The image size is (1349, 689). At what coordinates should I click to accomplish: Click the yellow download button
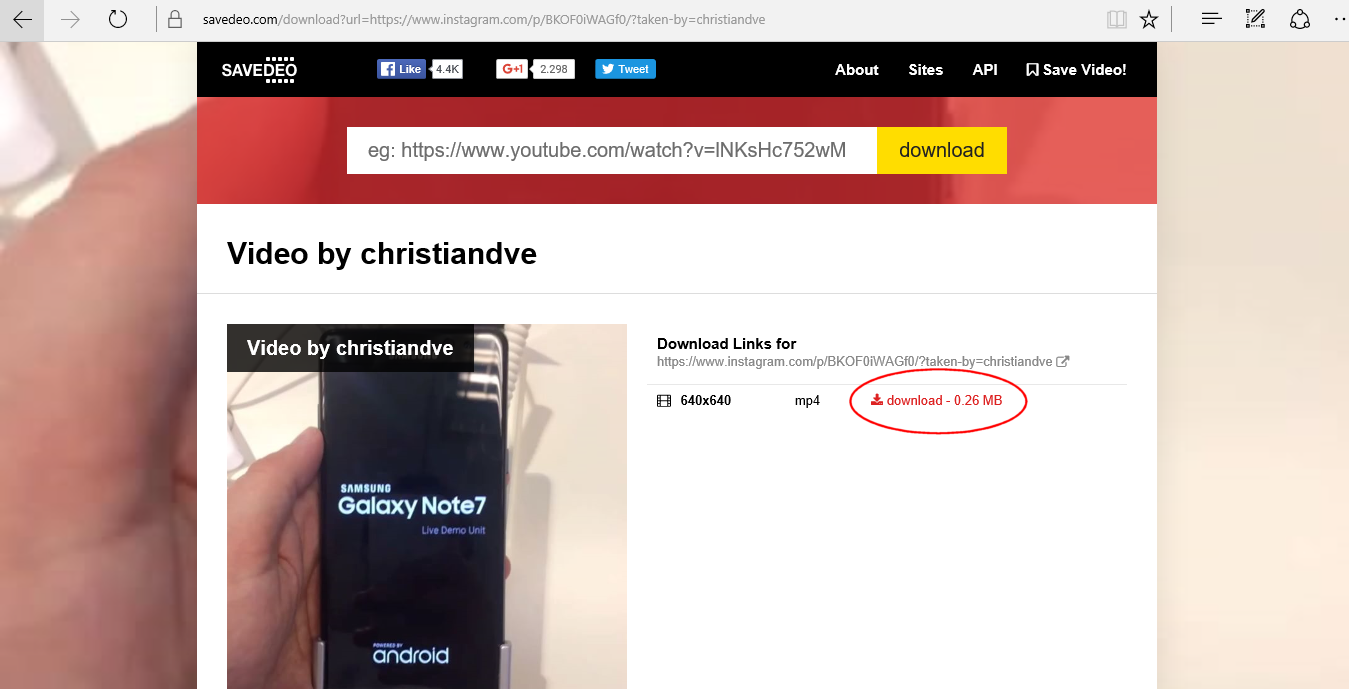point(942,150)
